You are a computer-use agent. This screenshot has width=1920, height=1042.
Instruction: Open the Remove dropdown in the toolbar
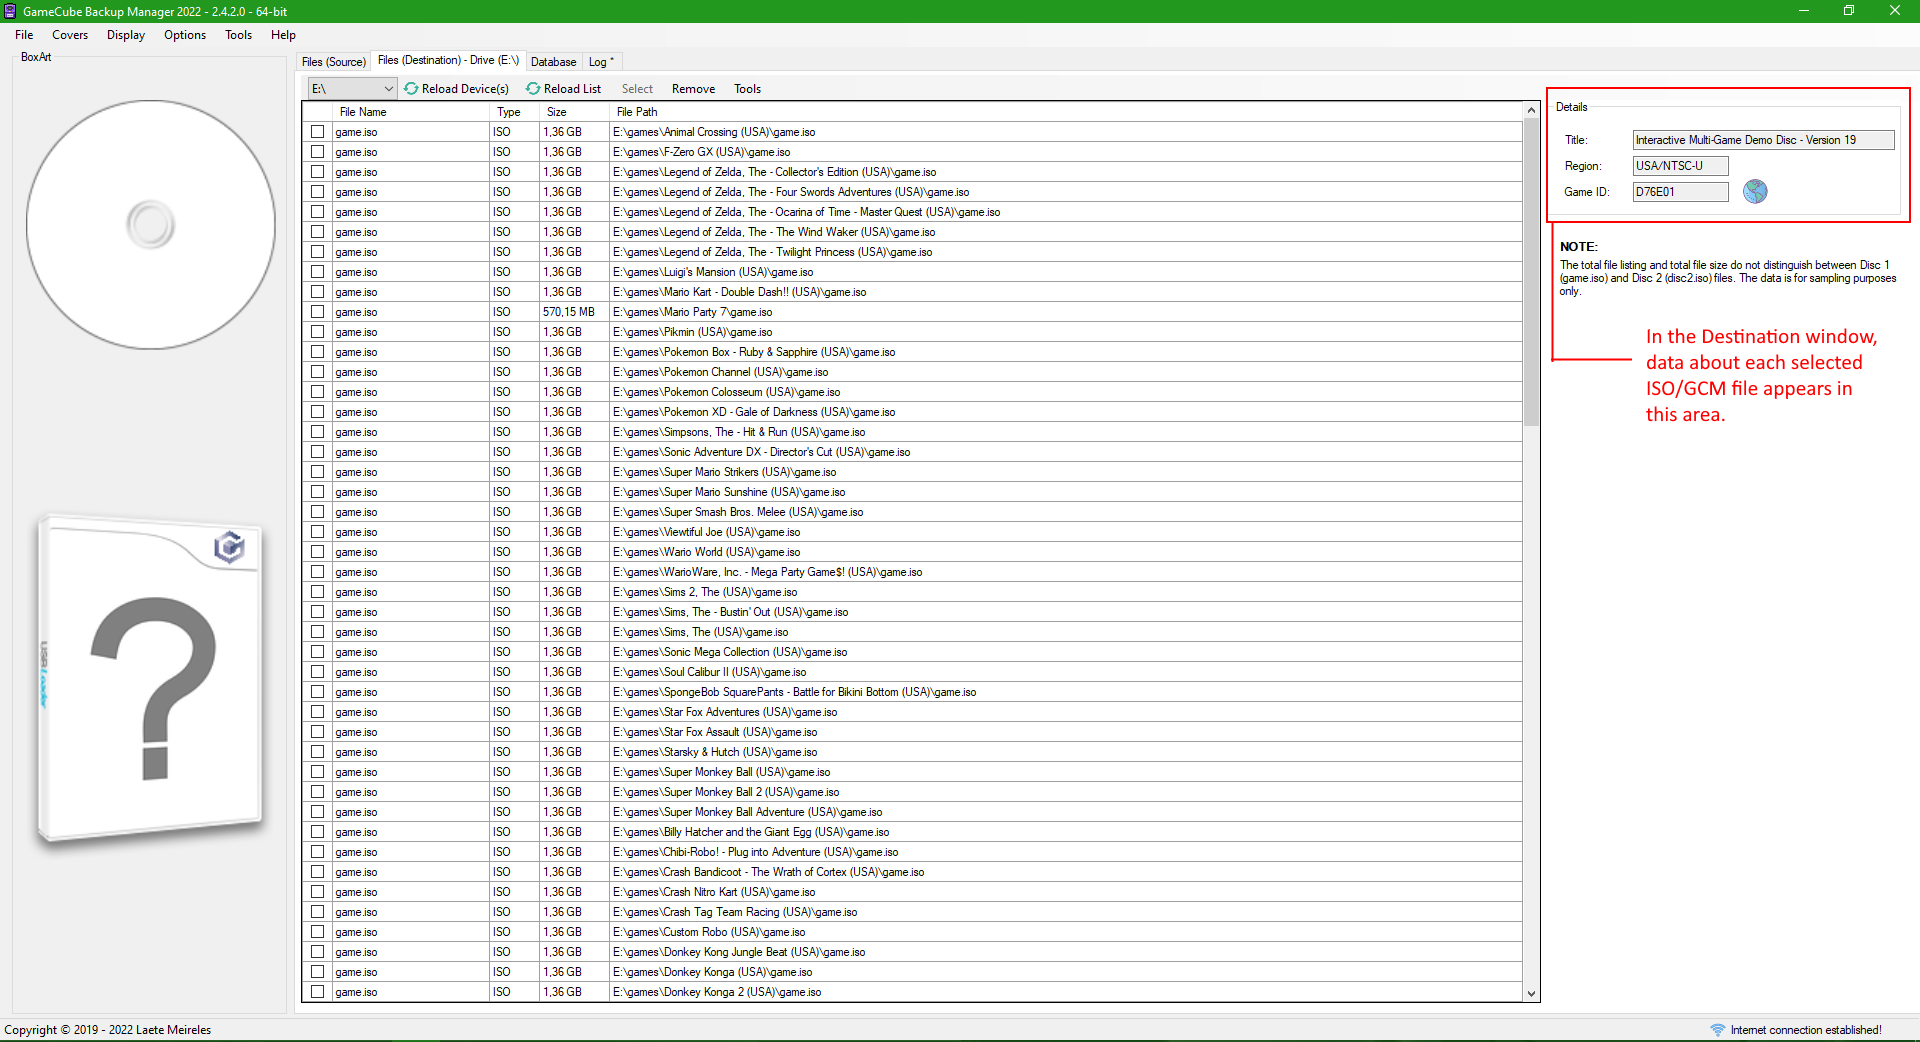point(693,89)
